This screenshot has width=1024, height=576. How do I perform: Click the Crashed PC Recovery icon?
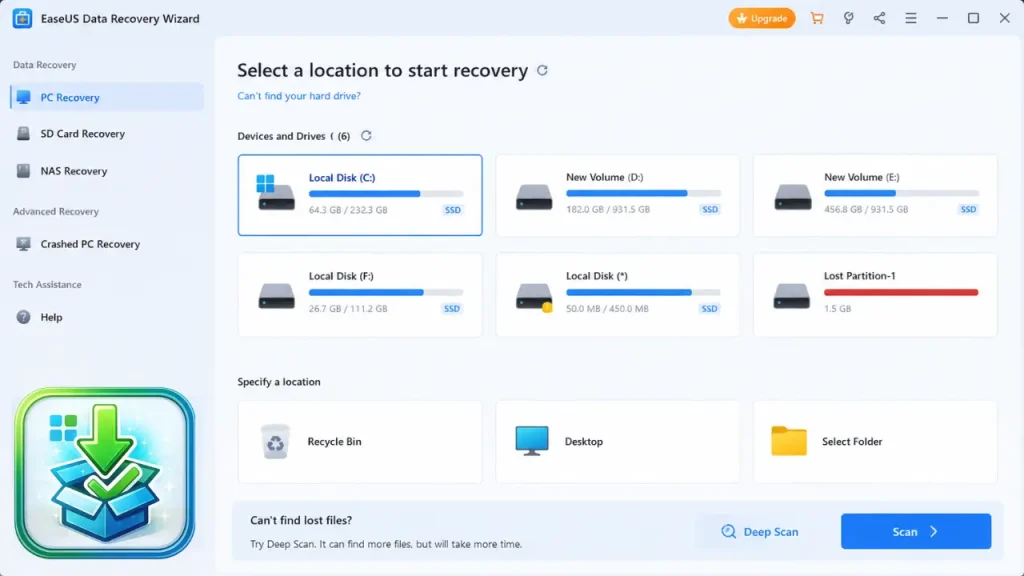click(24, 244)
